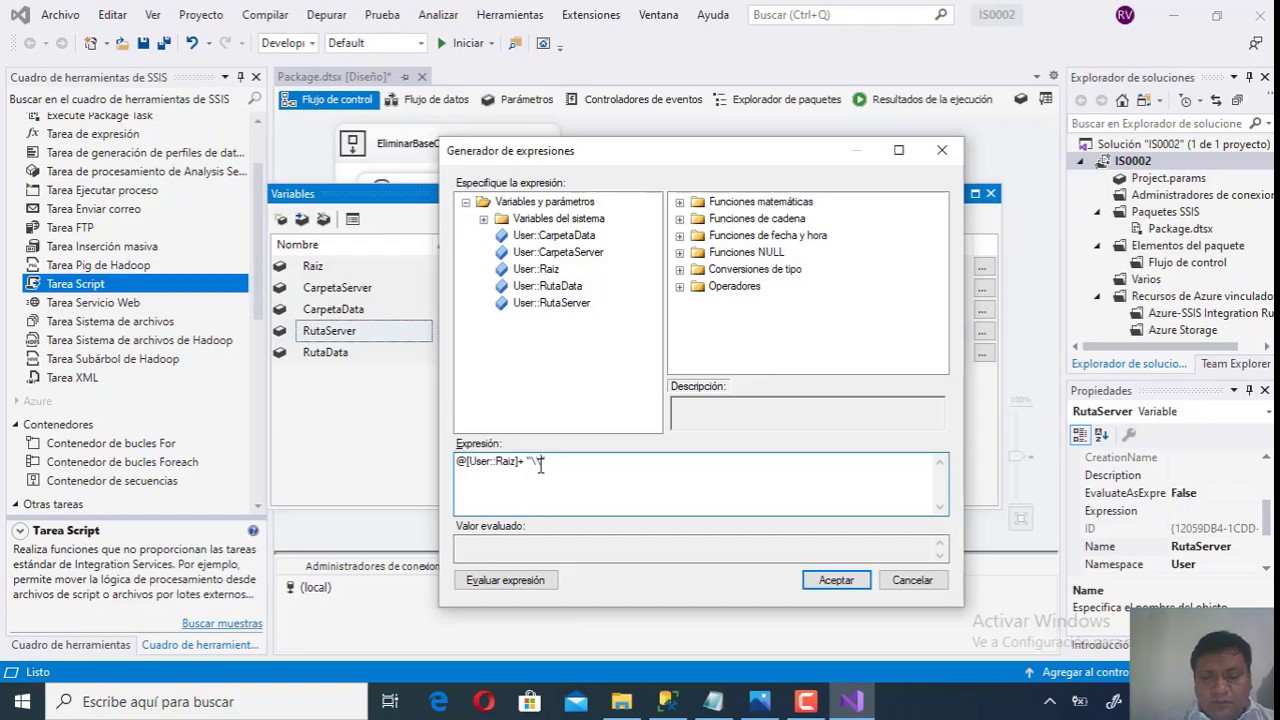
Task: Click Evaluar expresión button
Action: [x=505, y=580]
